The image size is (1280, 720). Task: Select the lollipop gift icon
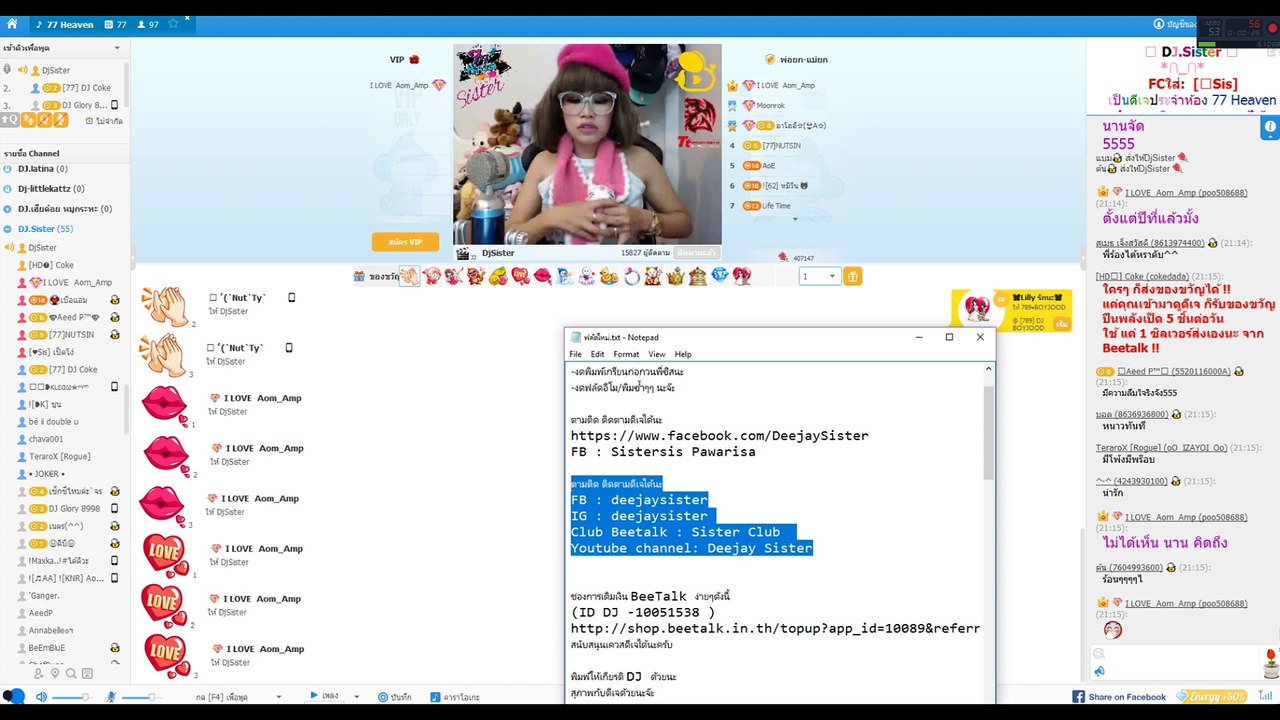point(431,276)
